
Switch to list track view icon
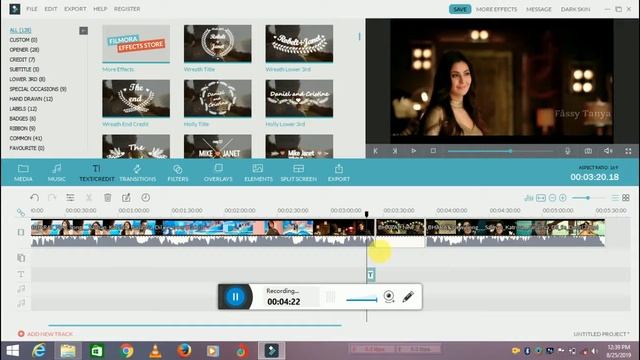(x=615, y=198)
